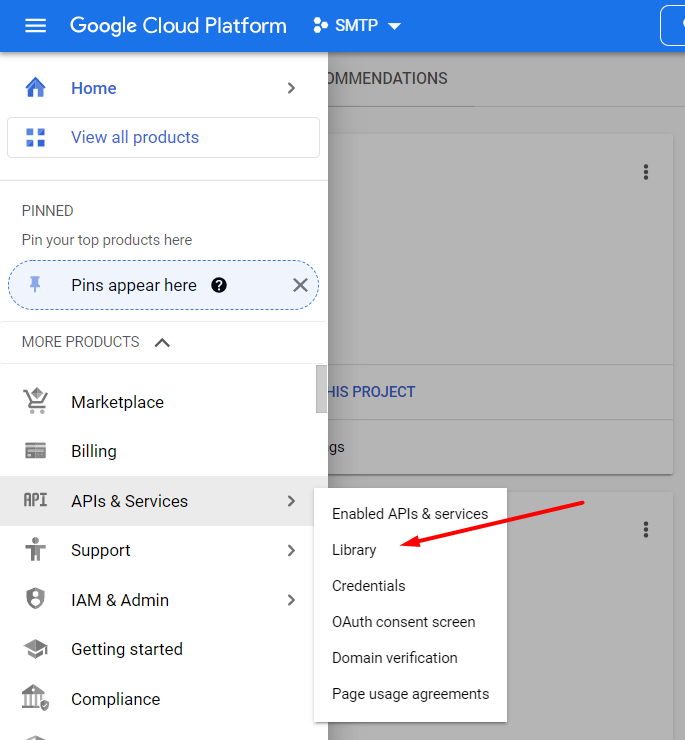Click the Marketplace cart icon

[36, 401]
